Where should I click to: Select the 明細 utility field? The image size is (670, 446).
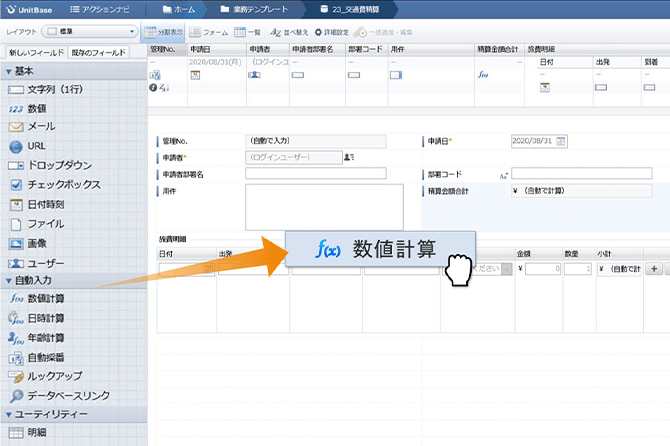(x=27, y=433)
